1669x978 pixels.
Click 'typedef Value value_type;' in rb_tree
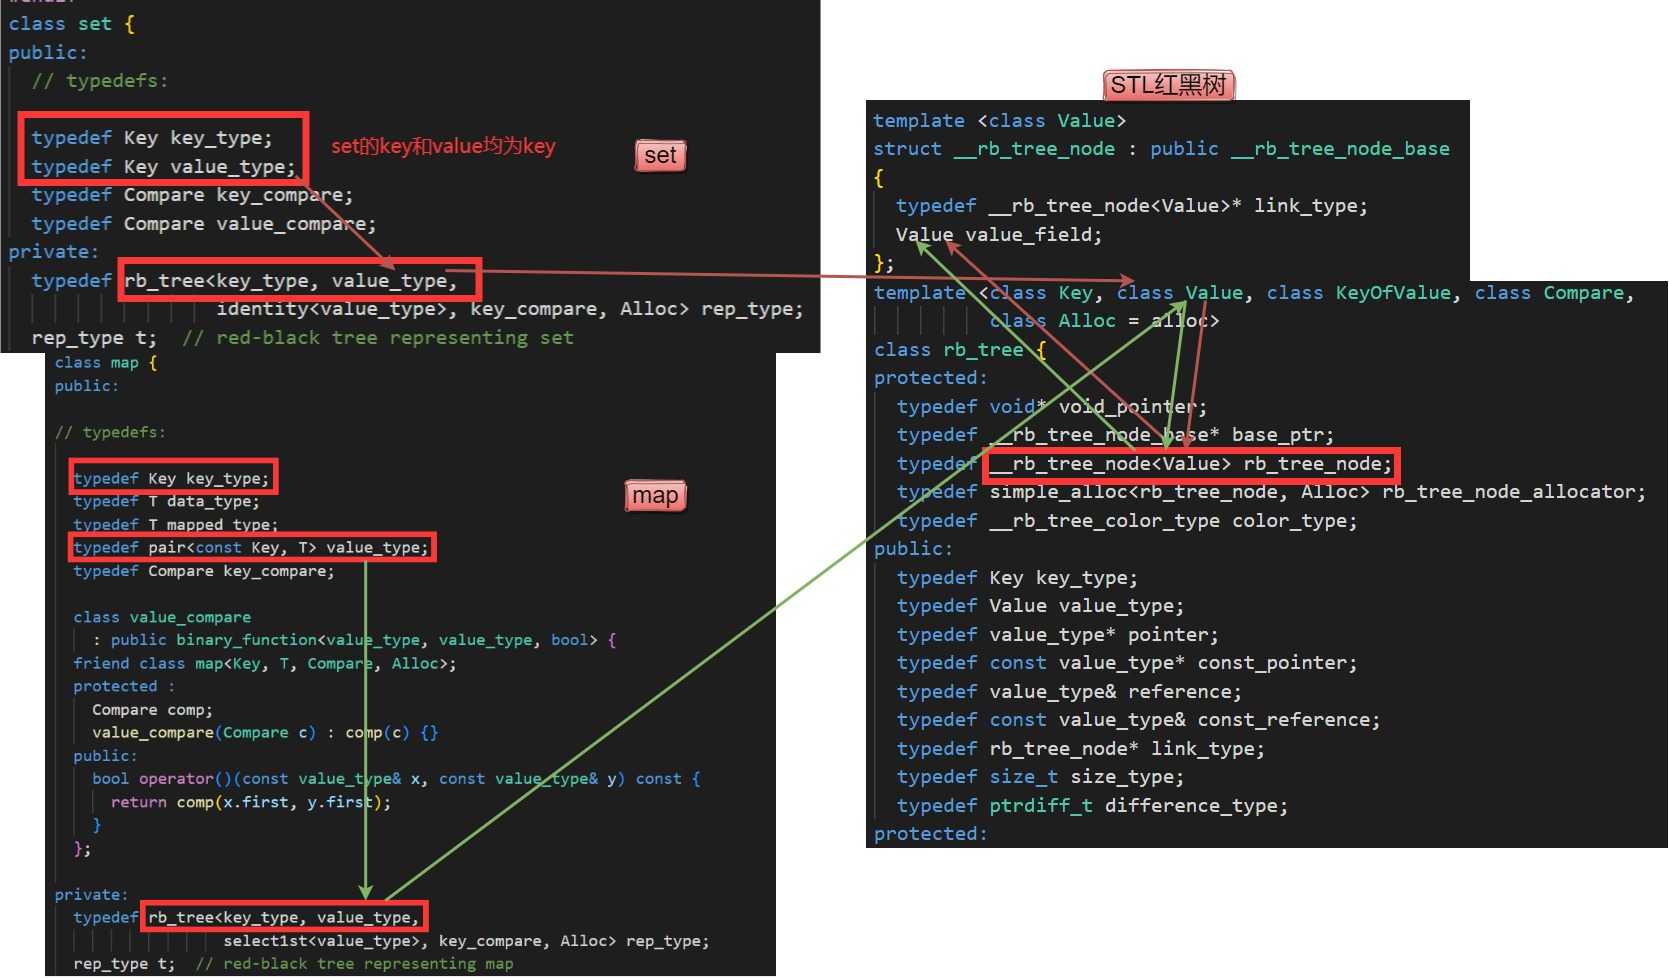pos(1040,606)
